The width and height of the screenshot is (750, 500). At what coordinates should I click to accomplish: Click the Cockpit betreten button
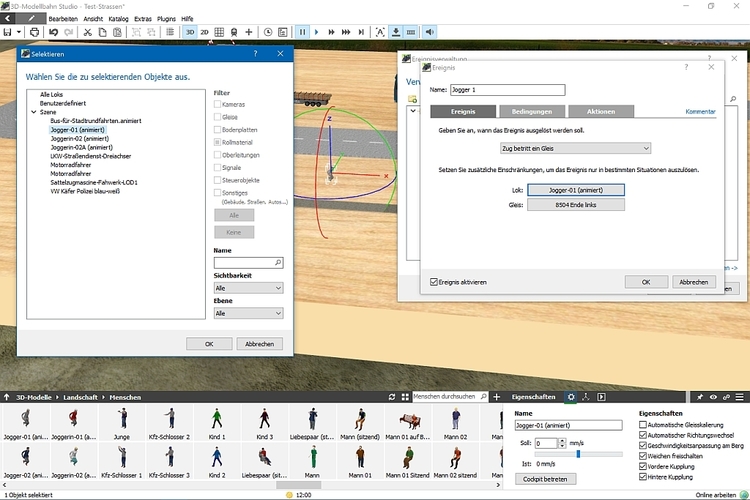[544, 479]
